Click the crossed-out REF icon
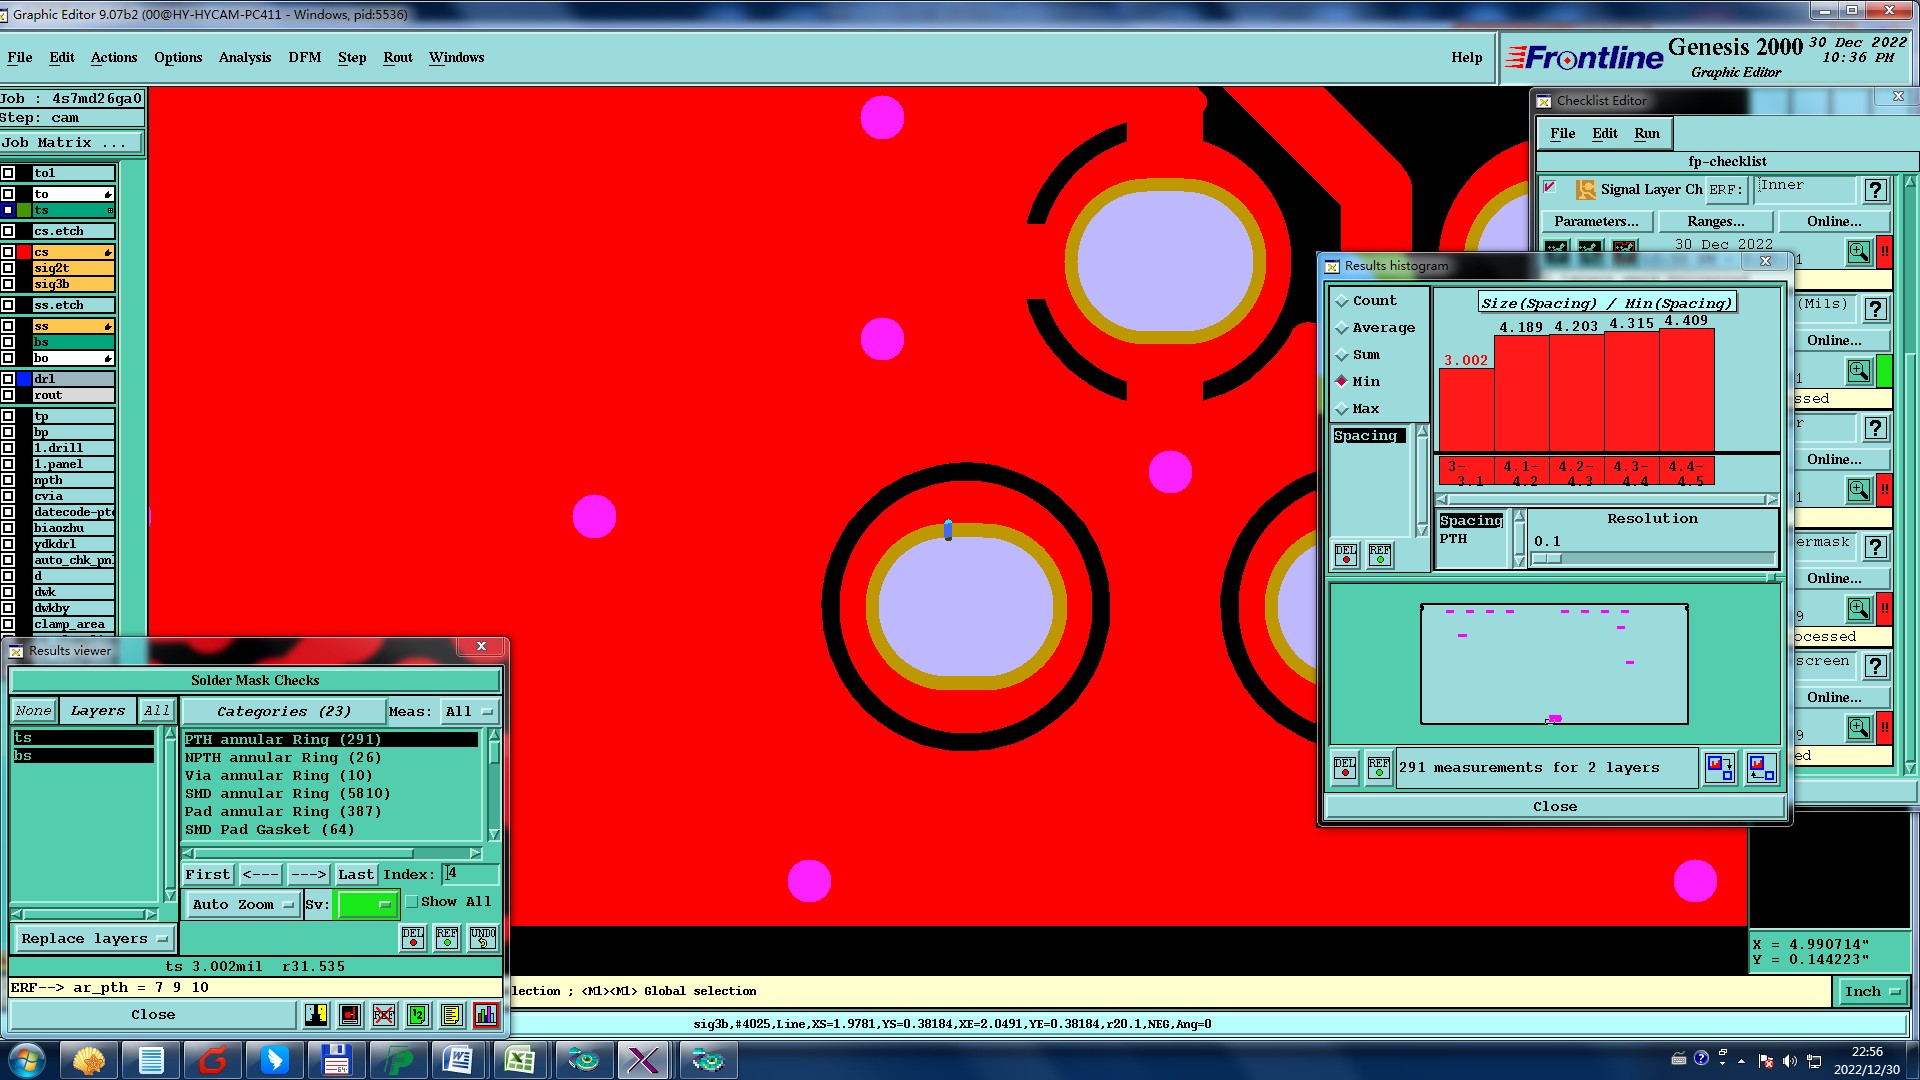The image size is (1920, 1080). [384, 1015]
